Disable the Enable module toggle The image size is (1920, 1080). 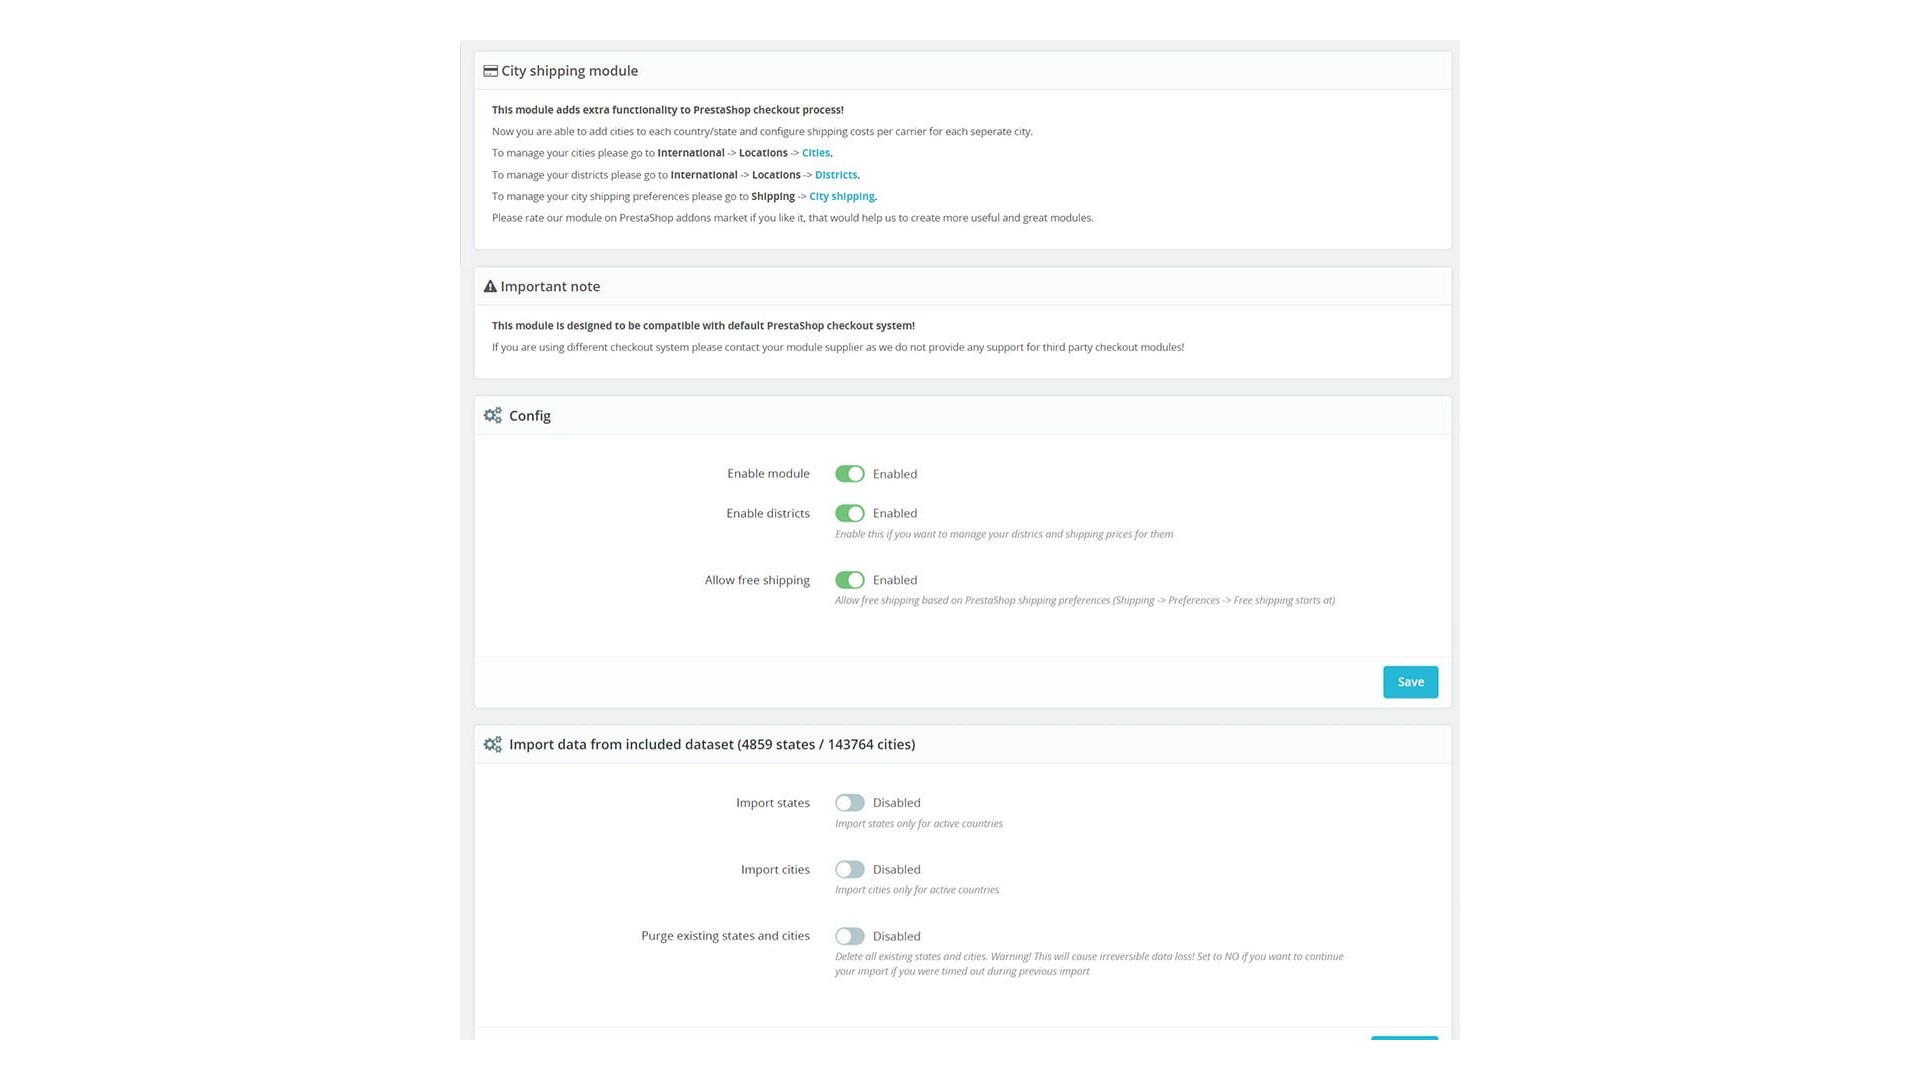[849, 474]
